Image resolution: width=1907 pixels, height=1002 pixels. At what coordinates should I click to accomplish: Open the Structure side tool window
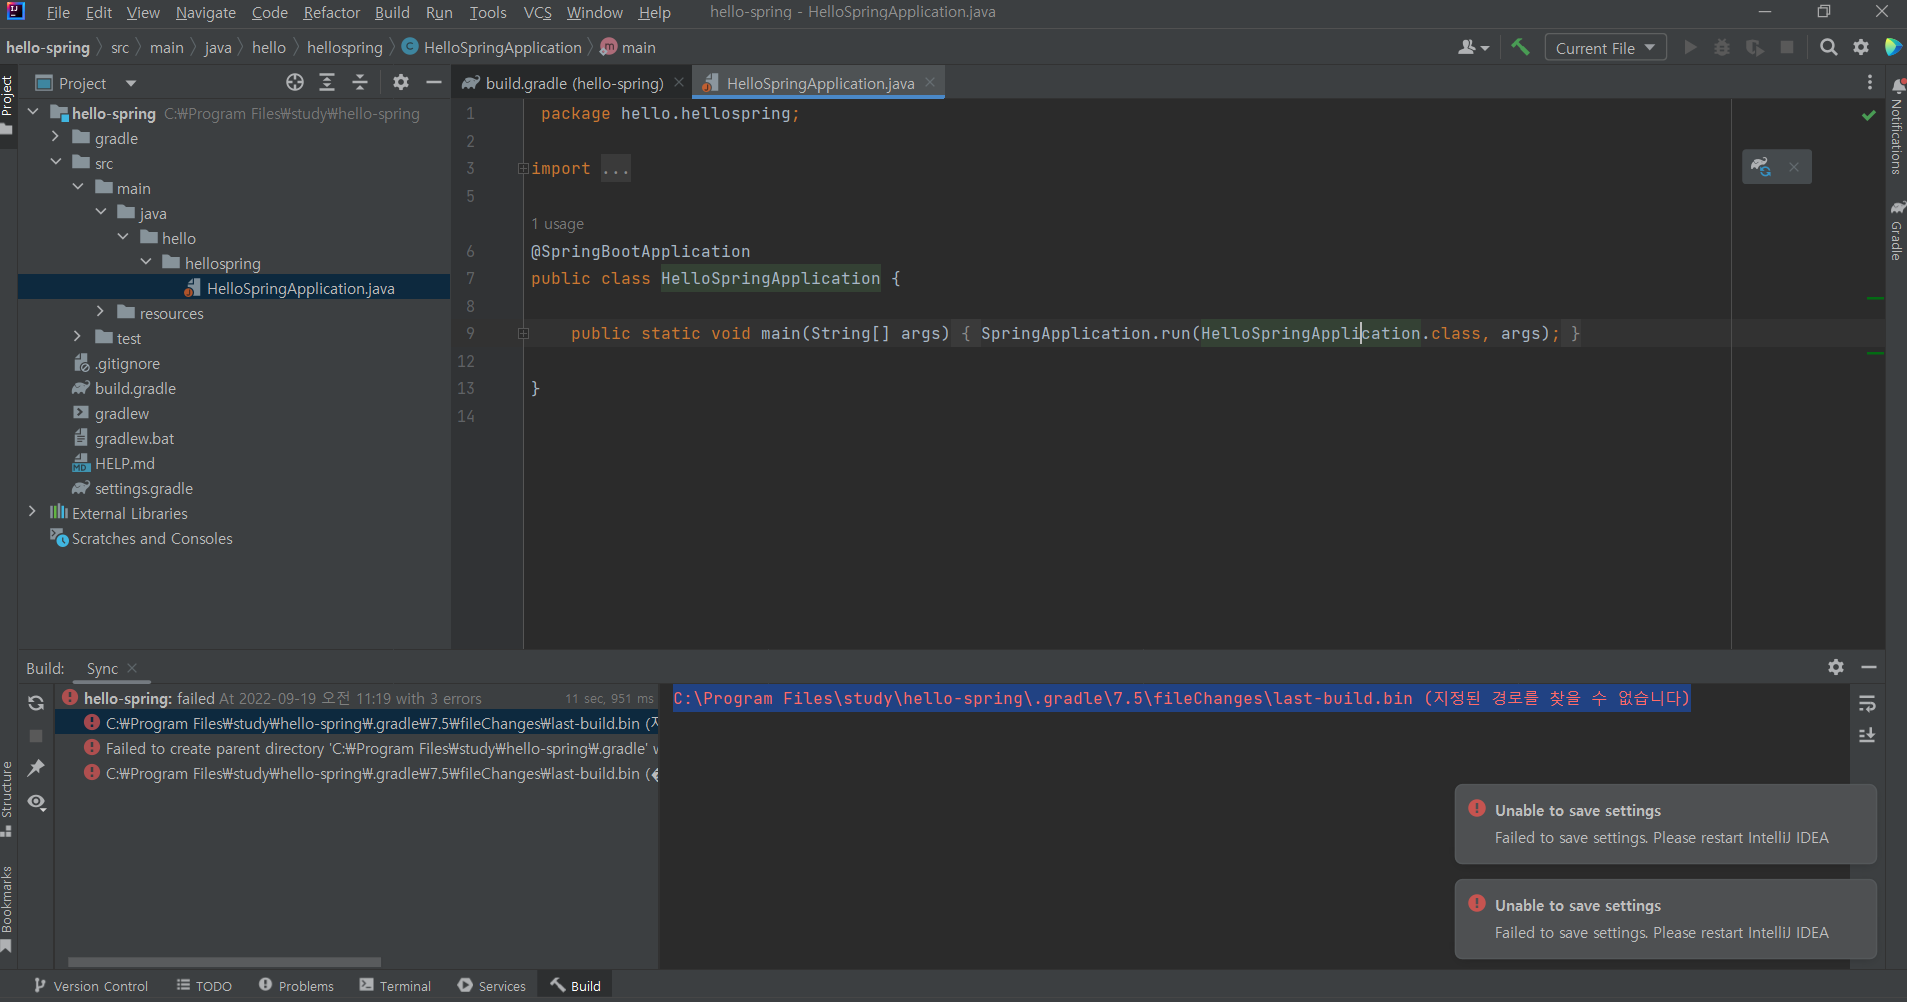(x=7, y=798)
